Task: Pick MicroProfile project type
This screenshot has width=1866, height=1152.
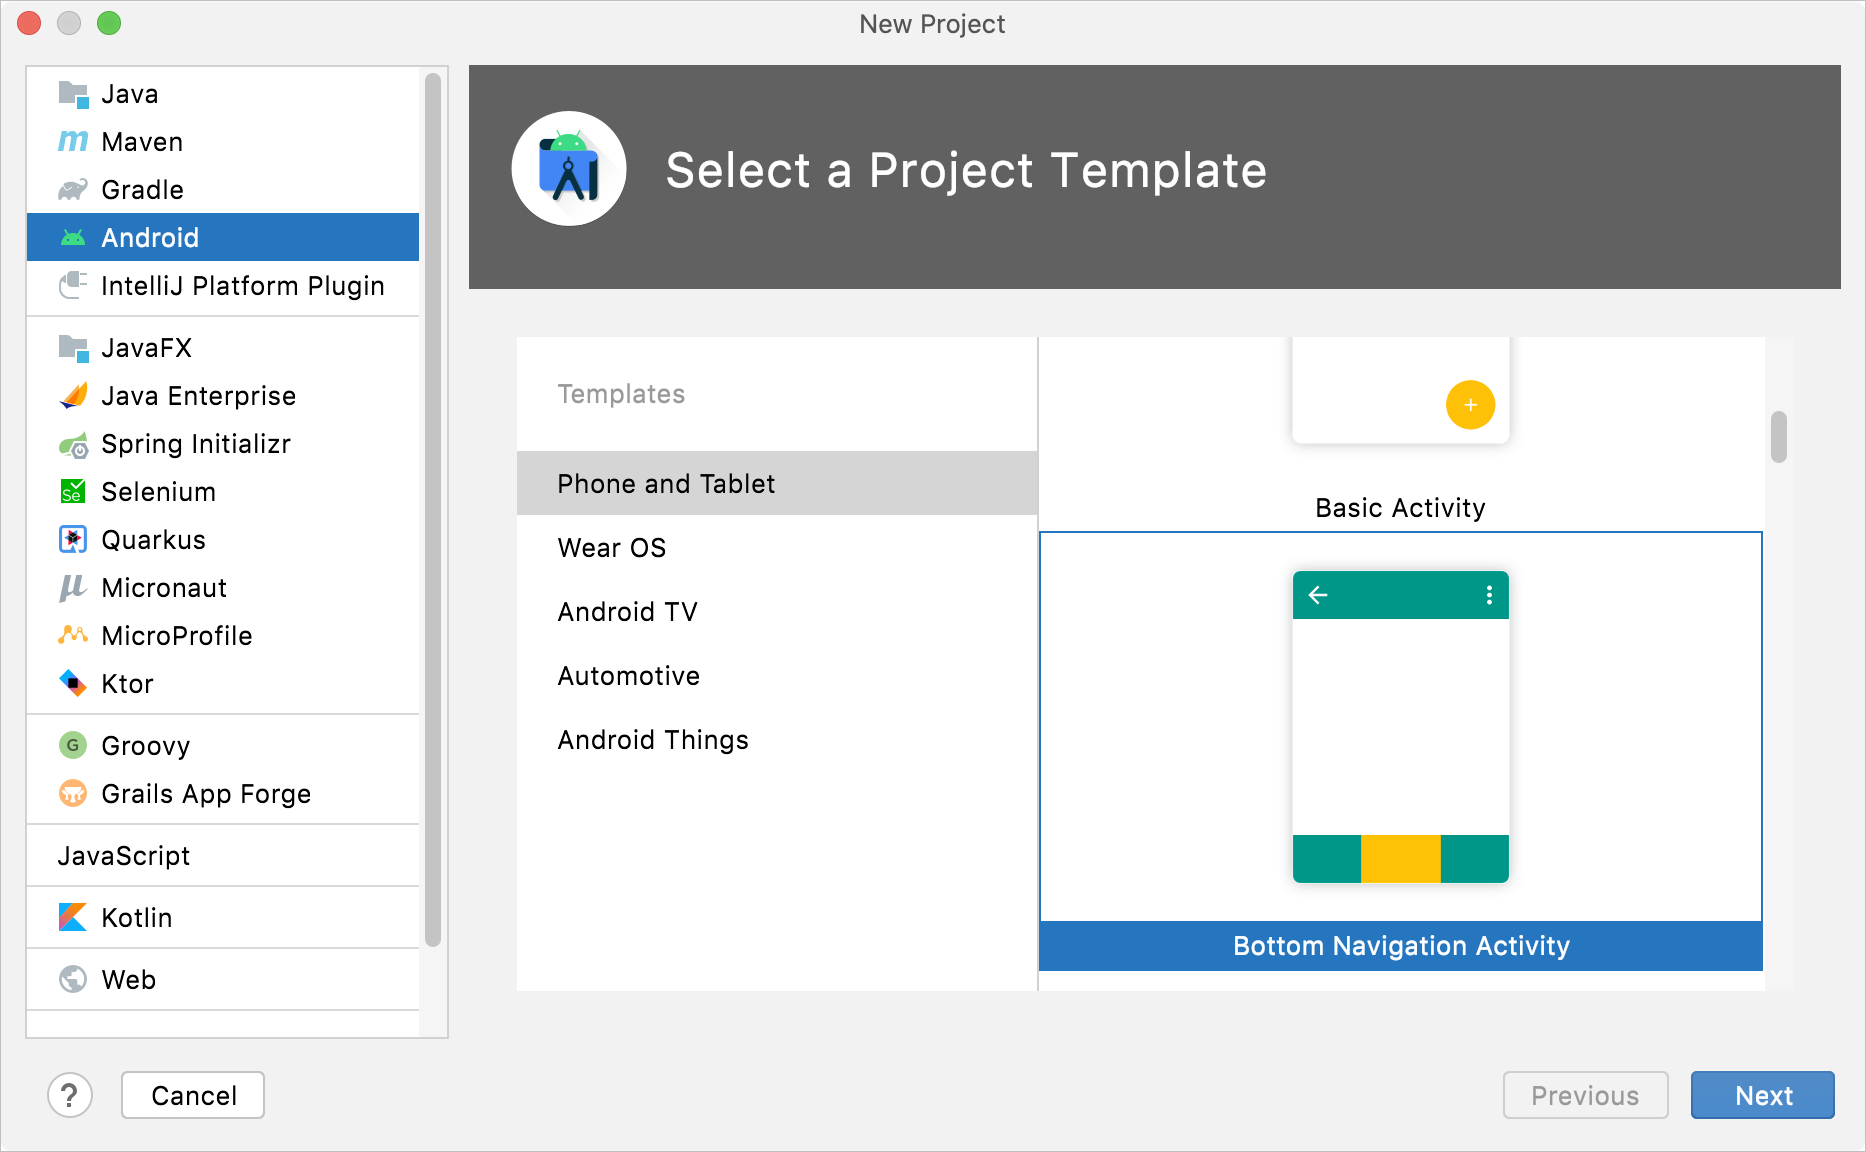Action: pos(223,636)
